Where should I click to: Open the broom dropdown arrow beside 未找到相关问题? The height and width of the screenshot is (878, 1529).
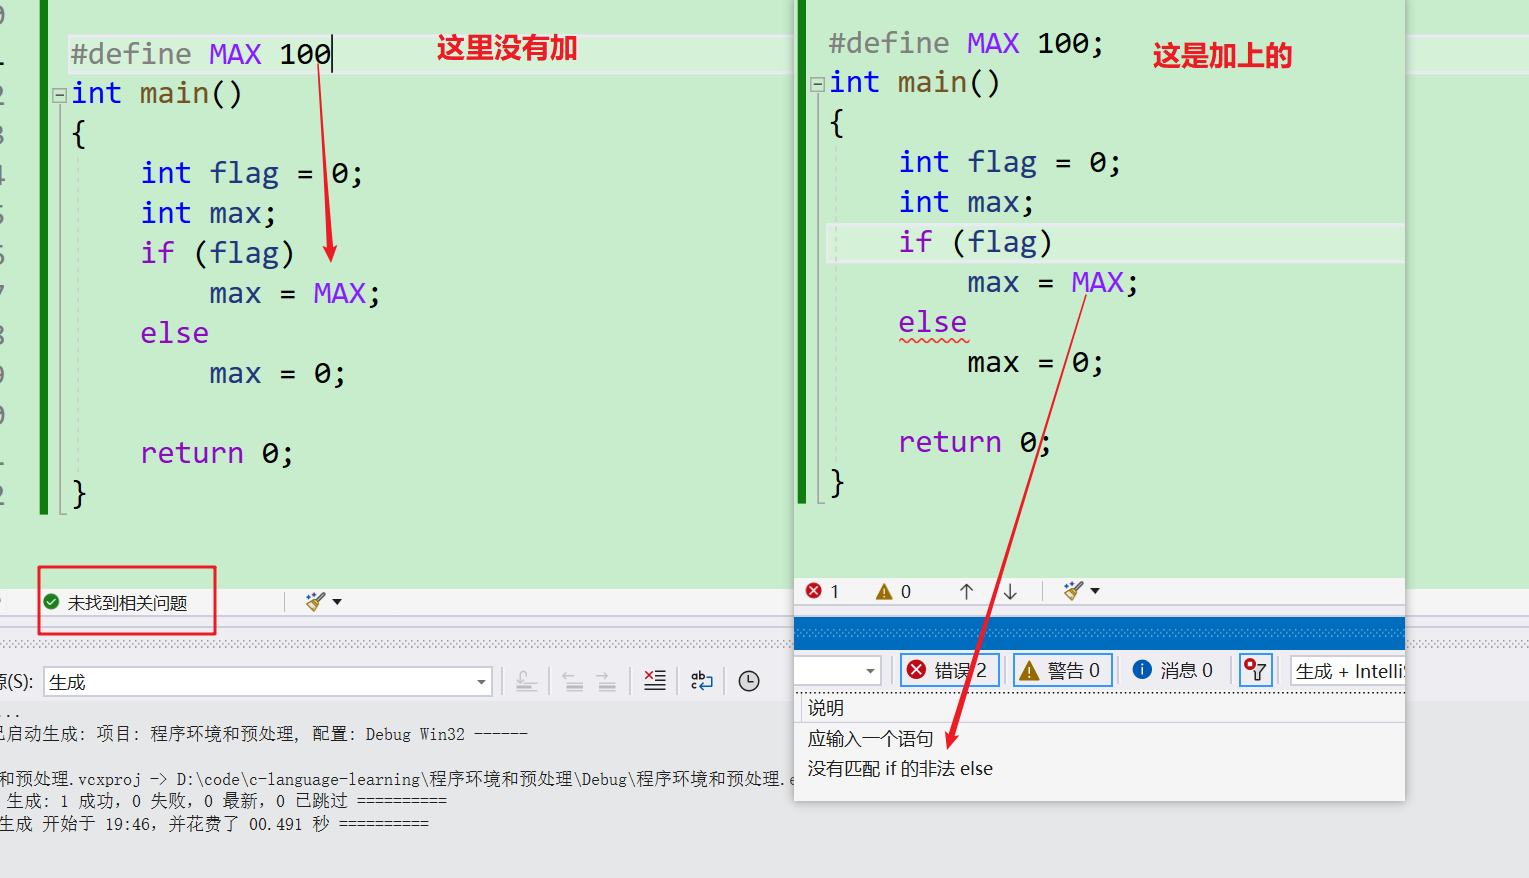[x=337, y=602]
